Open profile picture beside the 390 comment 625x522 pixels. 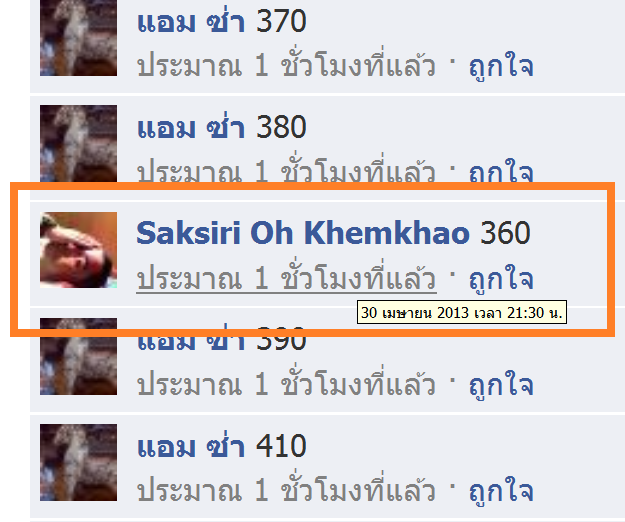(79, 357)
